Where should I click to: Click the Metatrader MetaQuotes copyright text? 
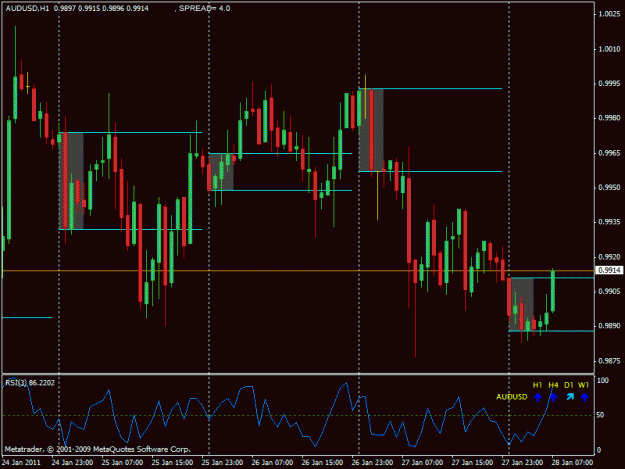[97, 449]
